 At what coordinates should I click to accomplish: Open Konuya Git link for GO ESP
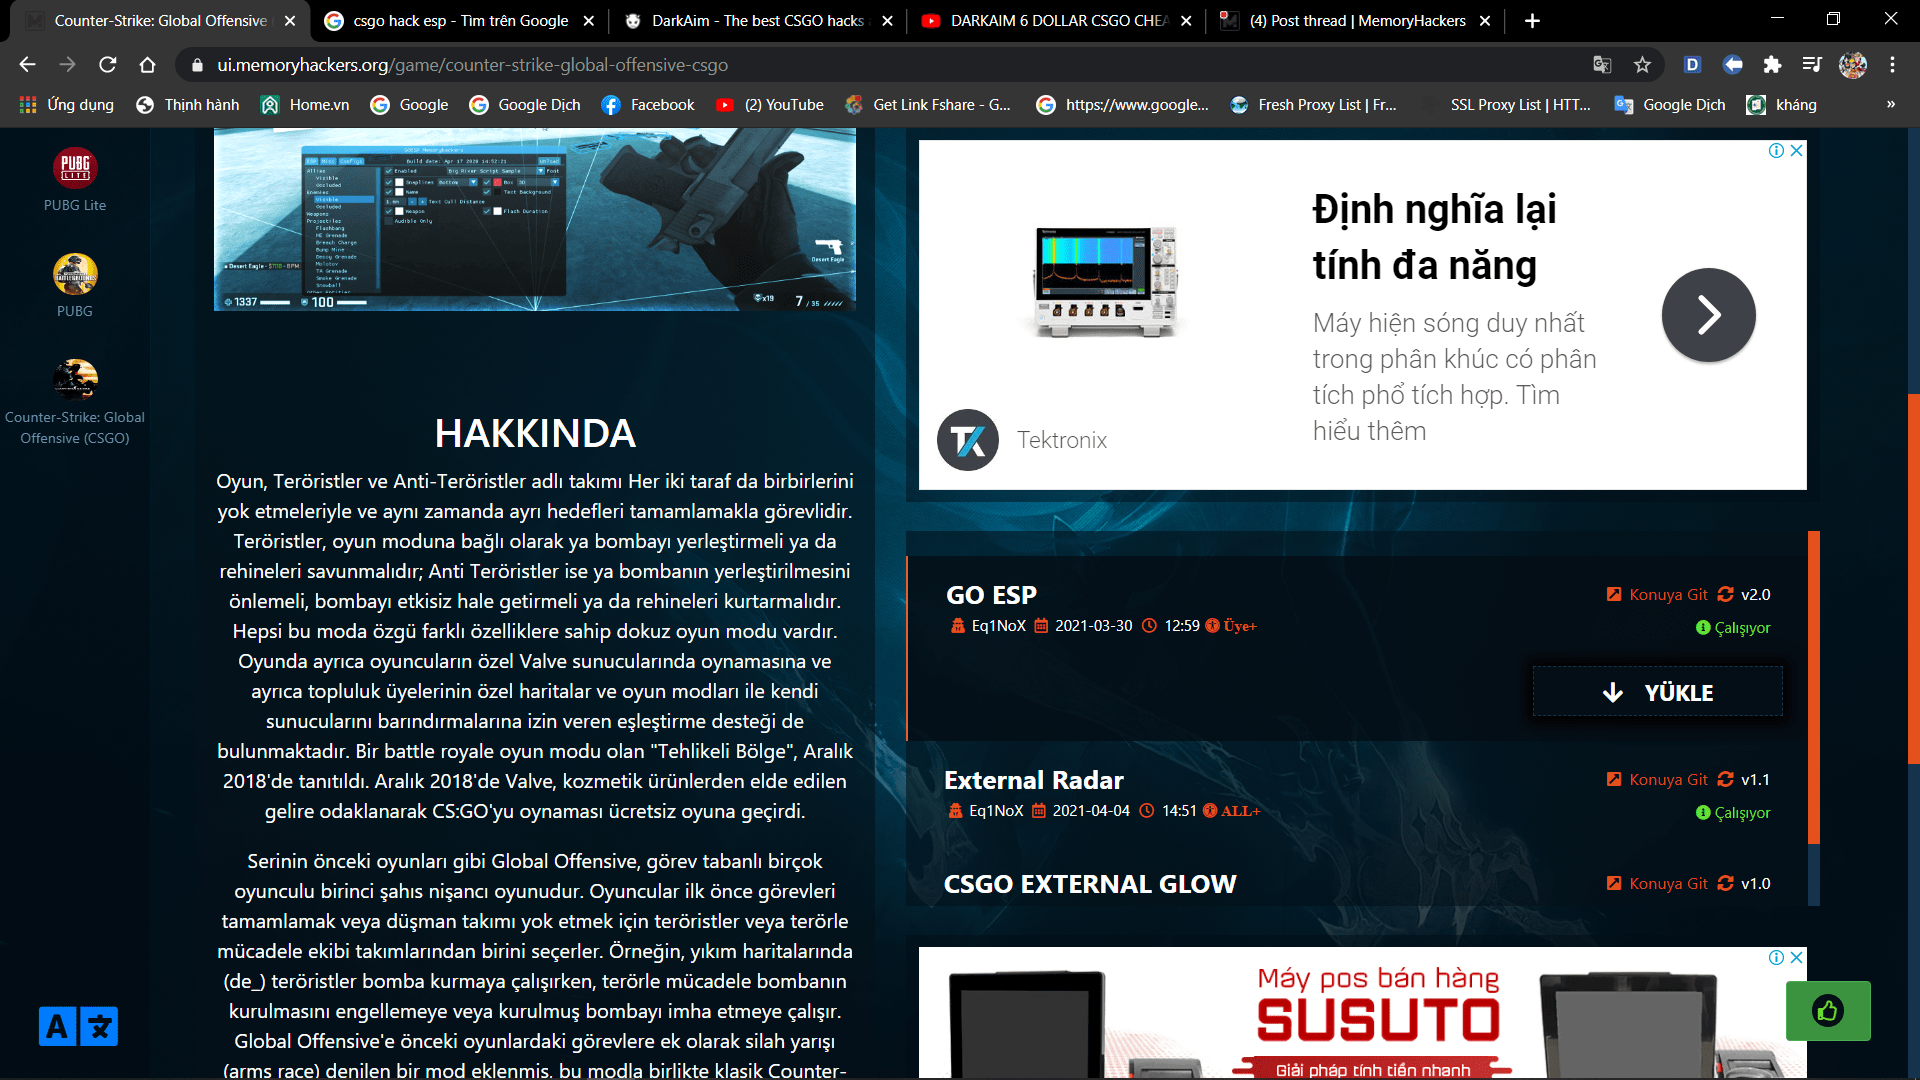[x=1657, y=594]
